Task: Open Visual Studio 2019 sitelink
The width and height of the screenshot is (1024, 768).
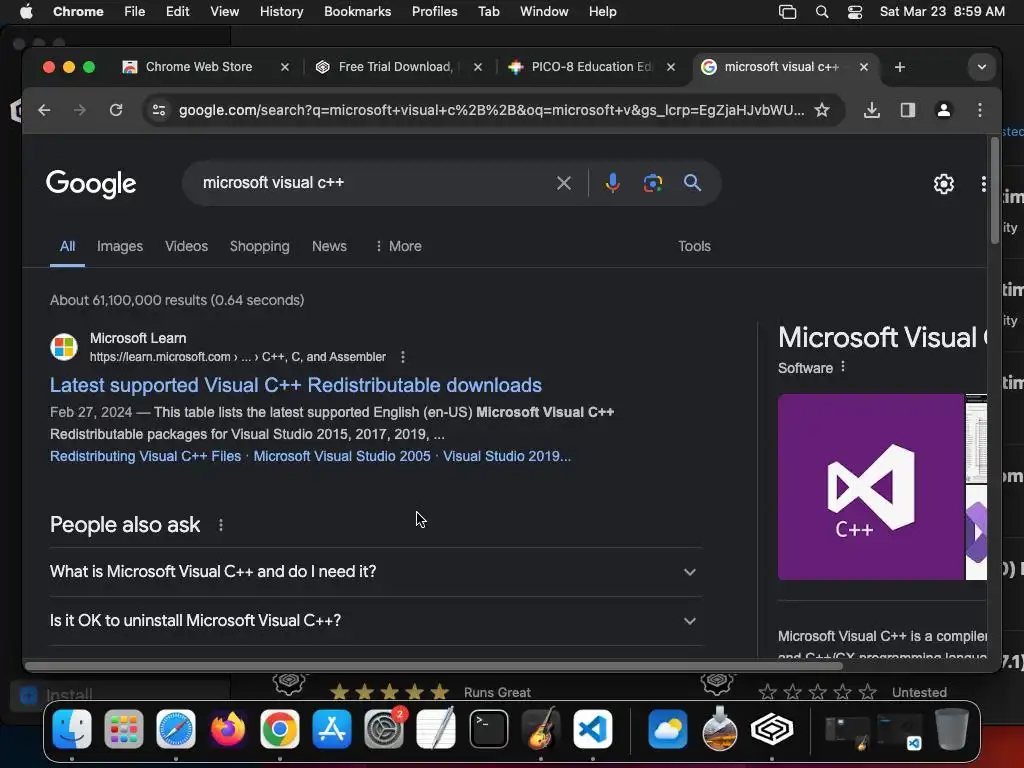Action: (x=507, y=456)
